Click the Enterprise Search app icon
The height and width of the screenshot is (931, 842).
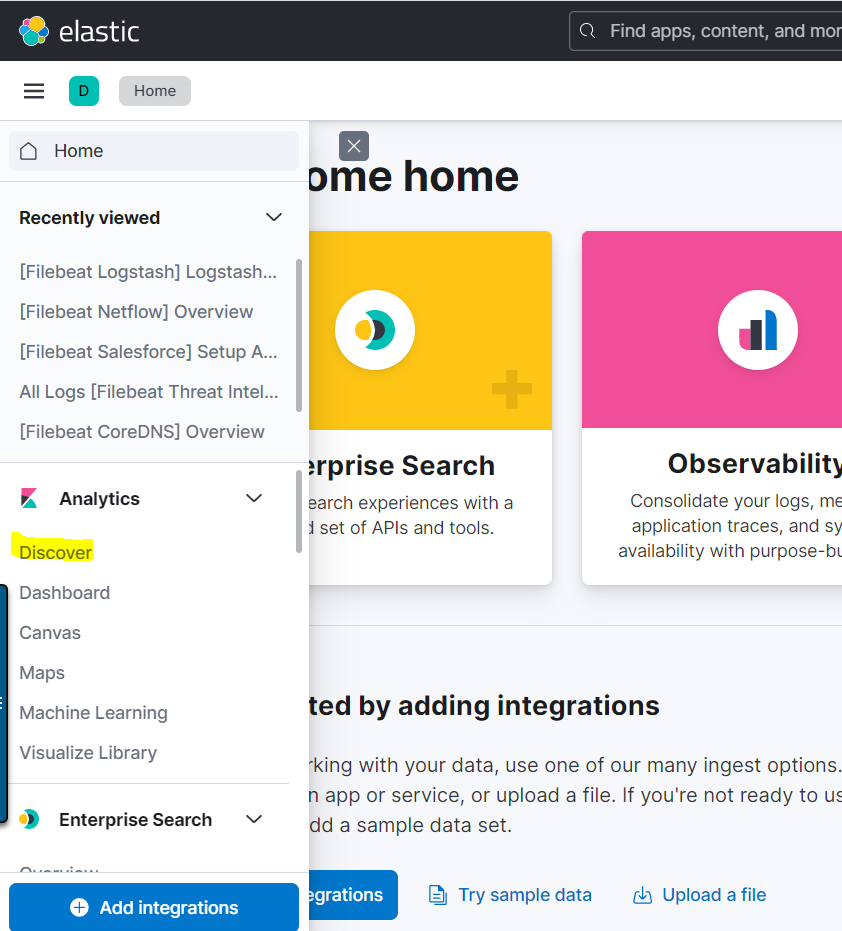coord(375,330)
